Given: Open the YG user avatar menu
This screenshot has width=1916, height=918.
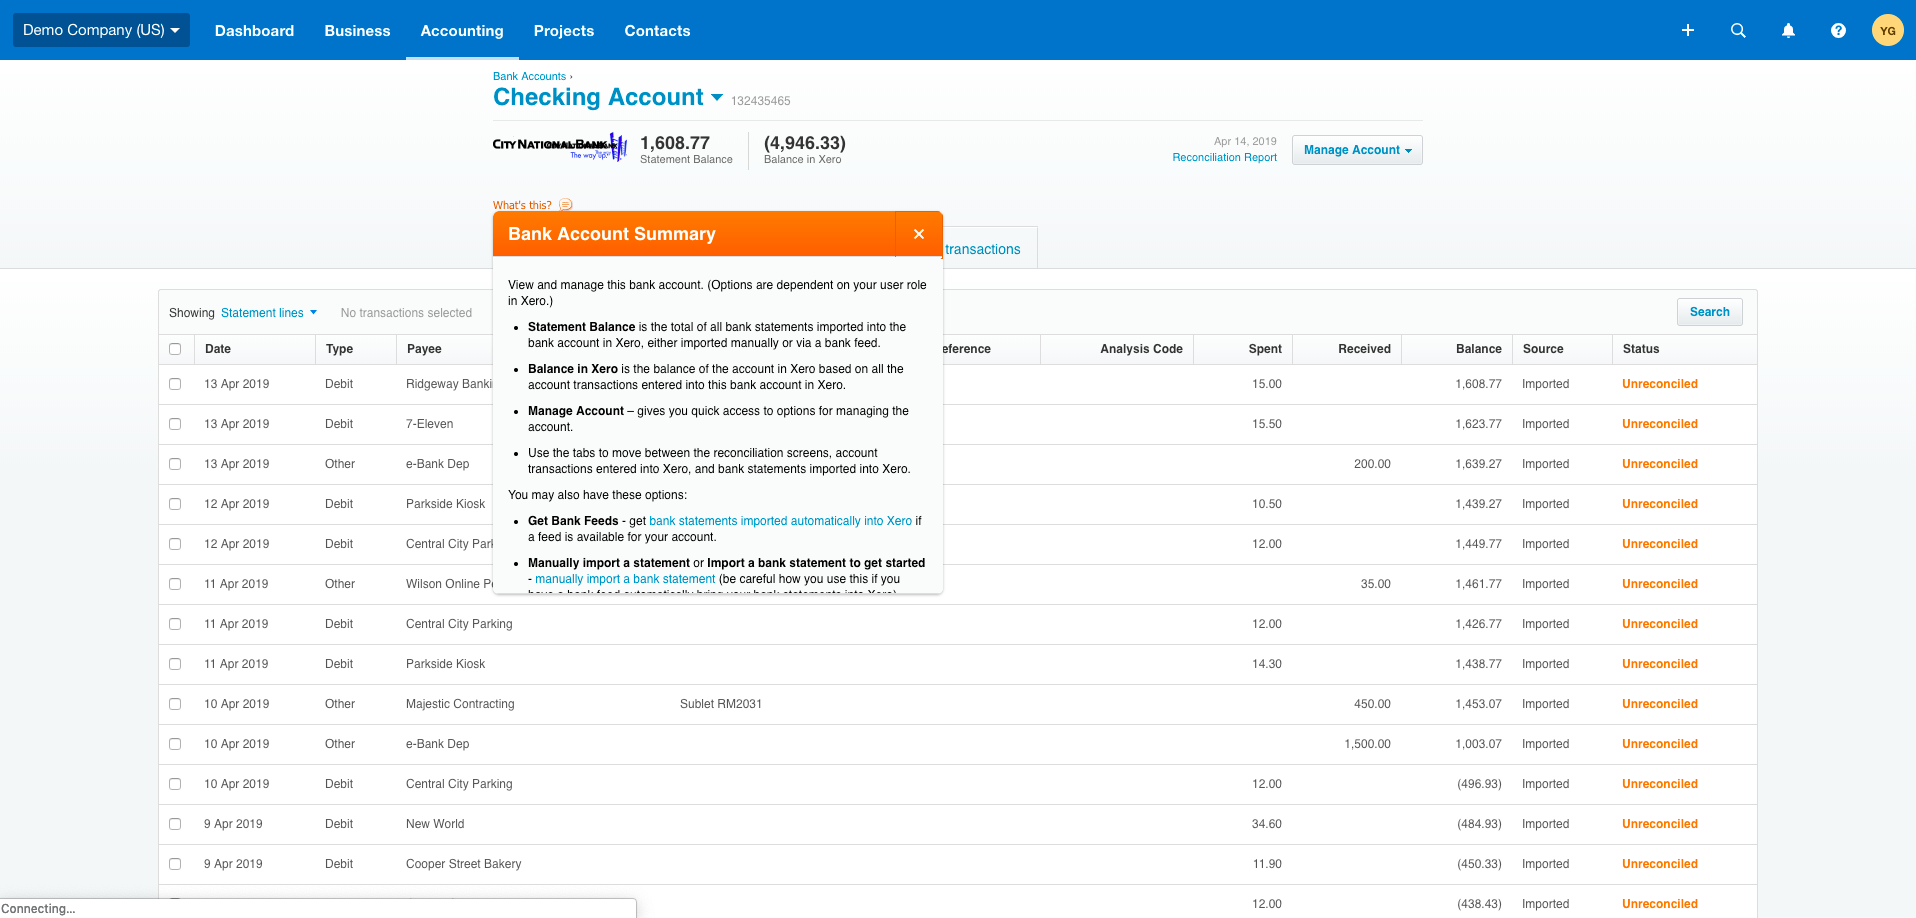Looking at the screenshot, I should pos(1888,30).
